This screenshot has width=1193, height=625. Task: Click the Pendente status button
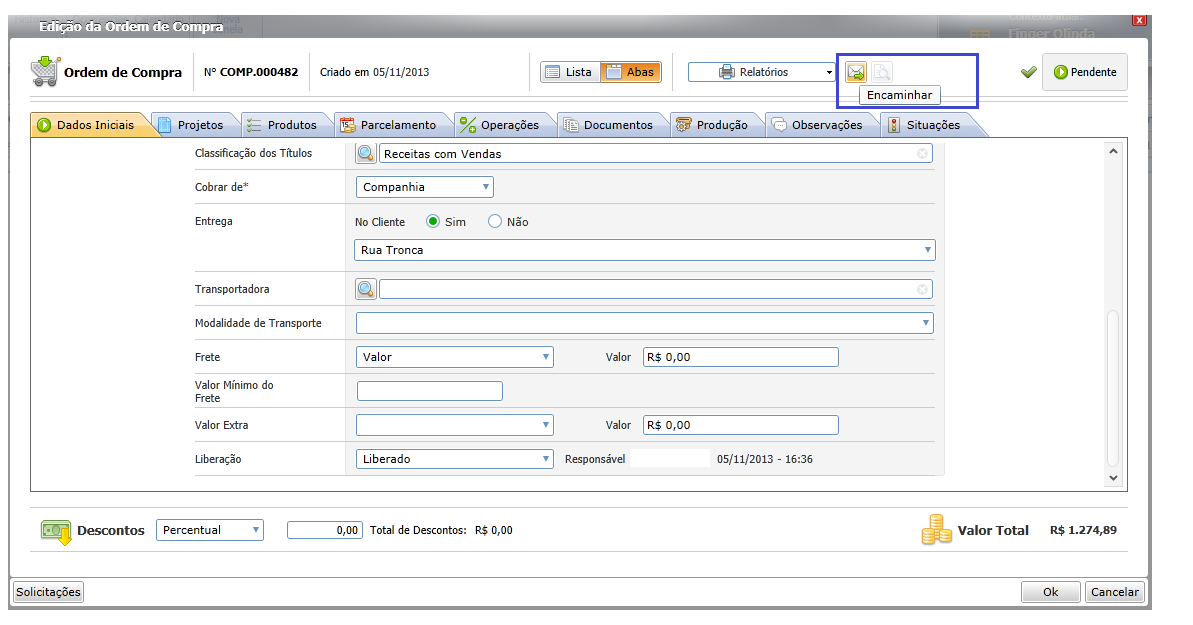tap(1085, 72)
